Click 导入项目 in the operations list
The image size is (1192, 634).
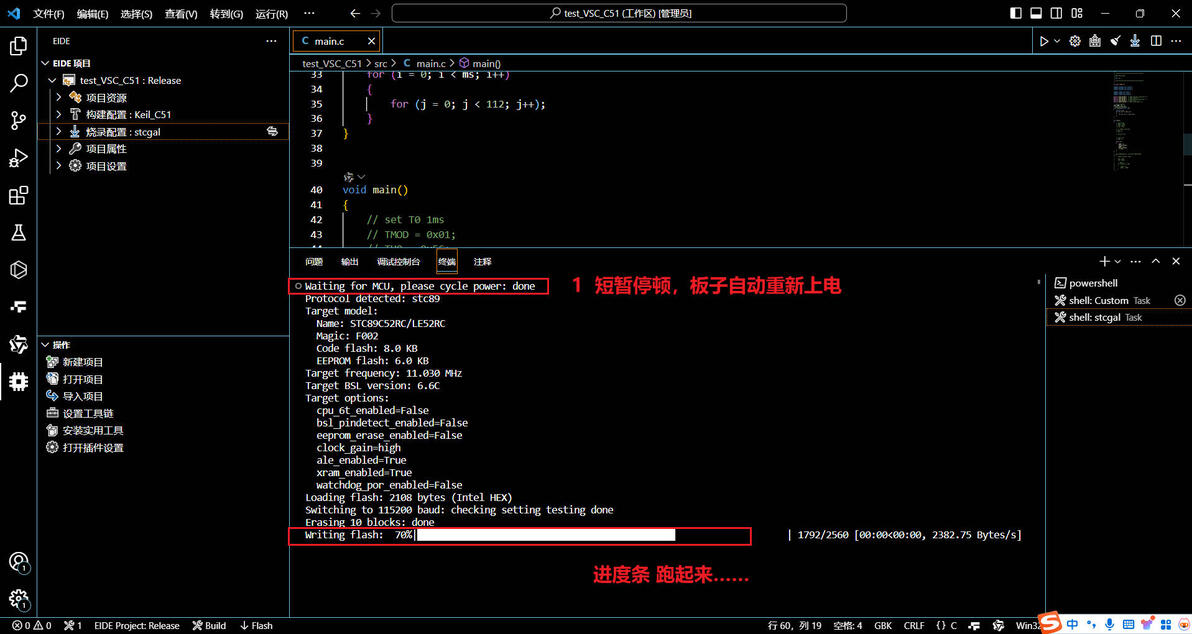[83, 397]
